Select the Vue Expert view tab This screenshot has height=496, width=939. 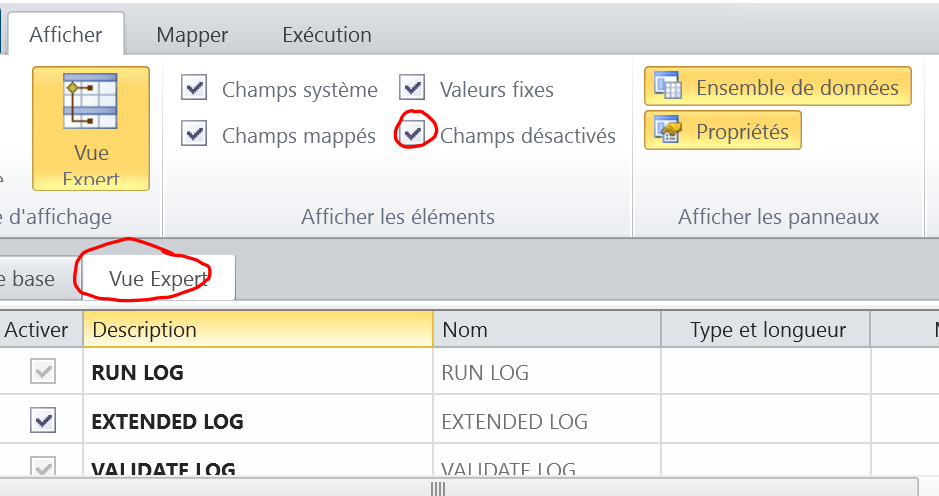158,278
